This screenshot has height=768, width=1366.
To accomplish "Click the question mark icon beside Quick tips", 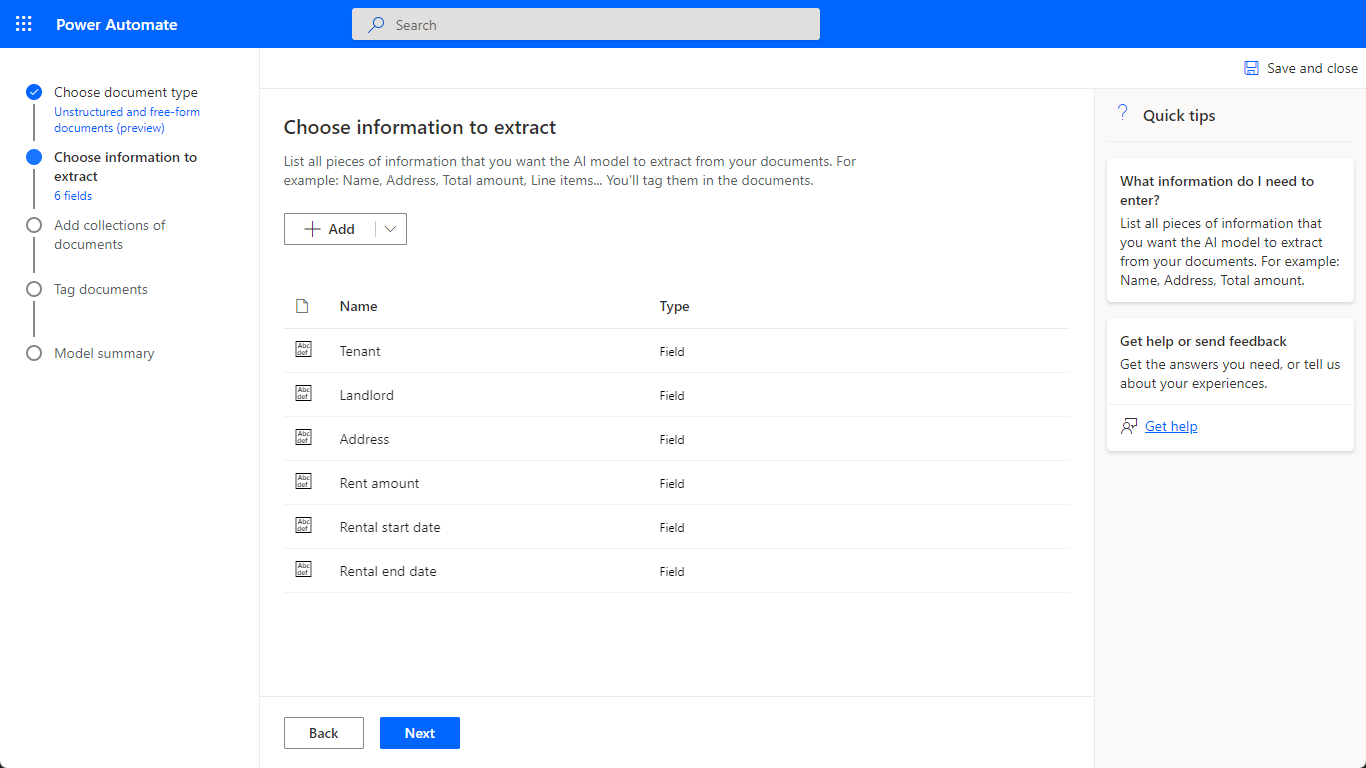I will coord(1122,113).
